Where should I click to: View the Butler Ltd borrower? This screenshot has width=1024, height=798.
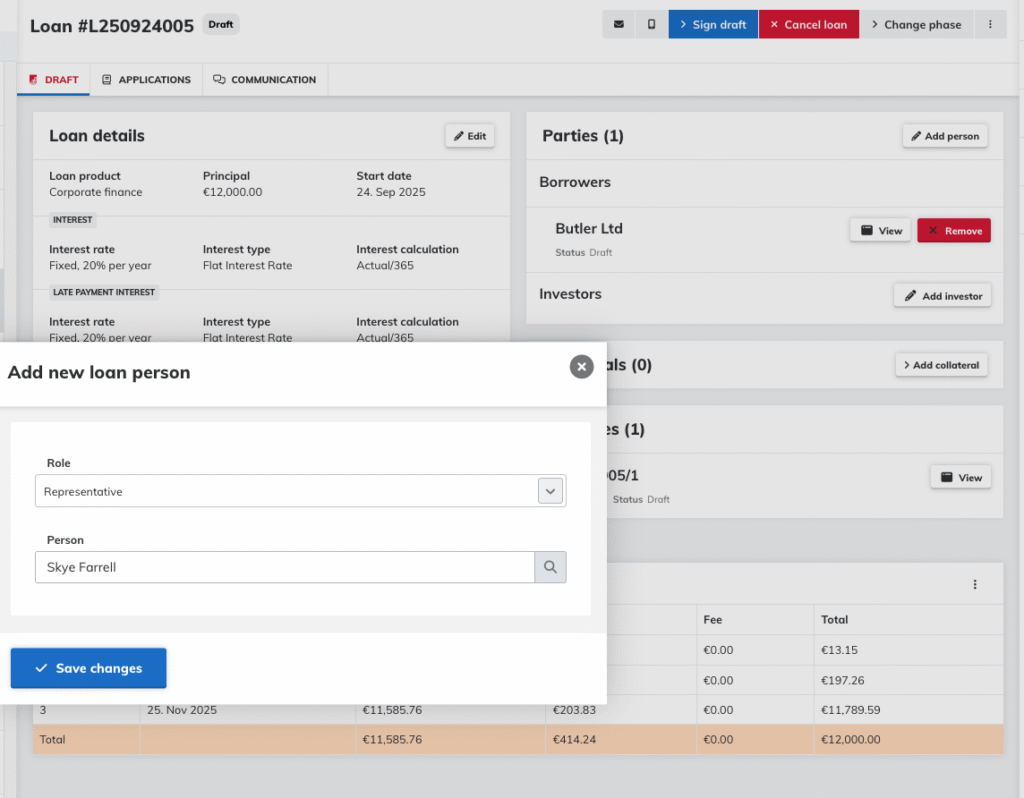880,231
